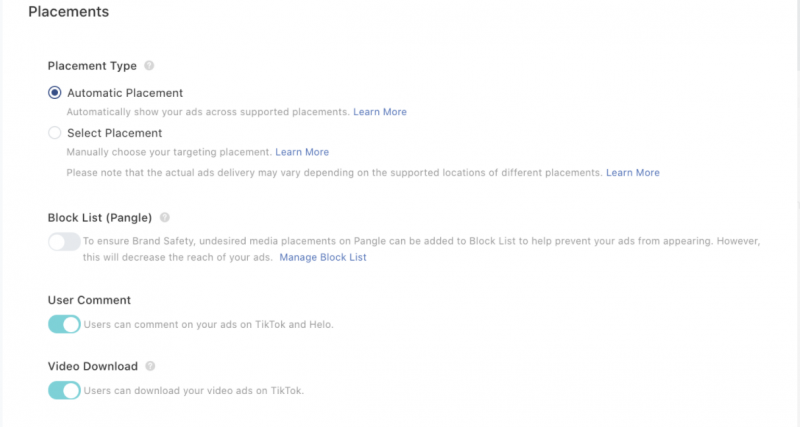
Task: Disable the User Comment toggle switch
Action: tap(64, 324)
